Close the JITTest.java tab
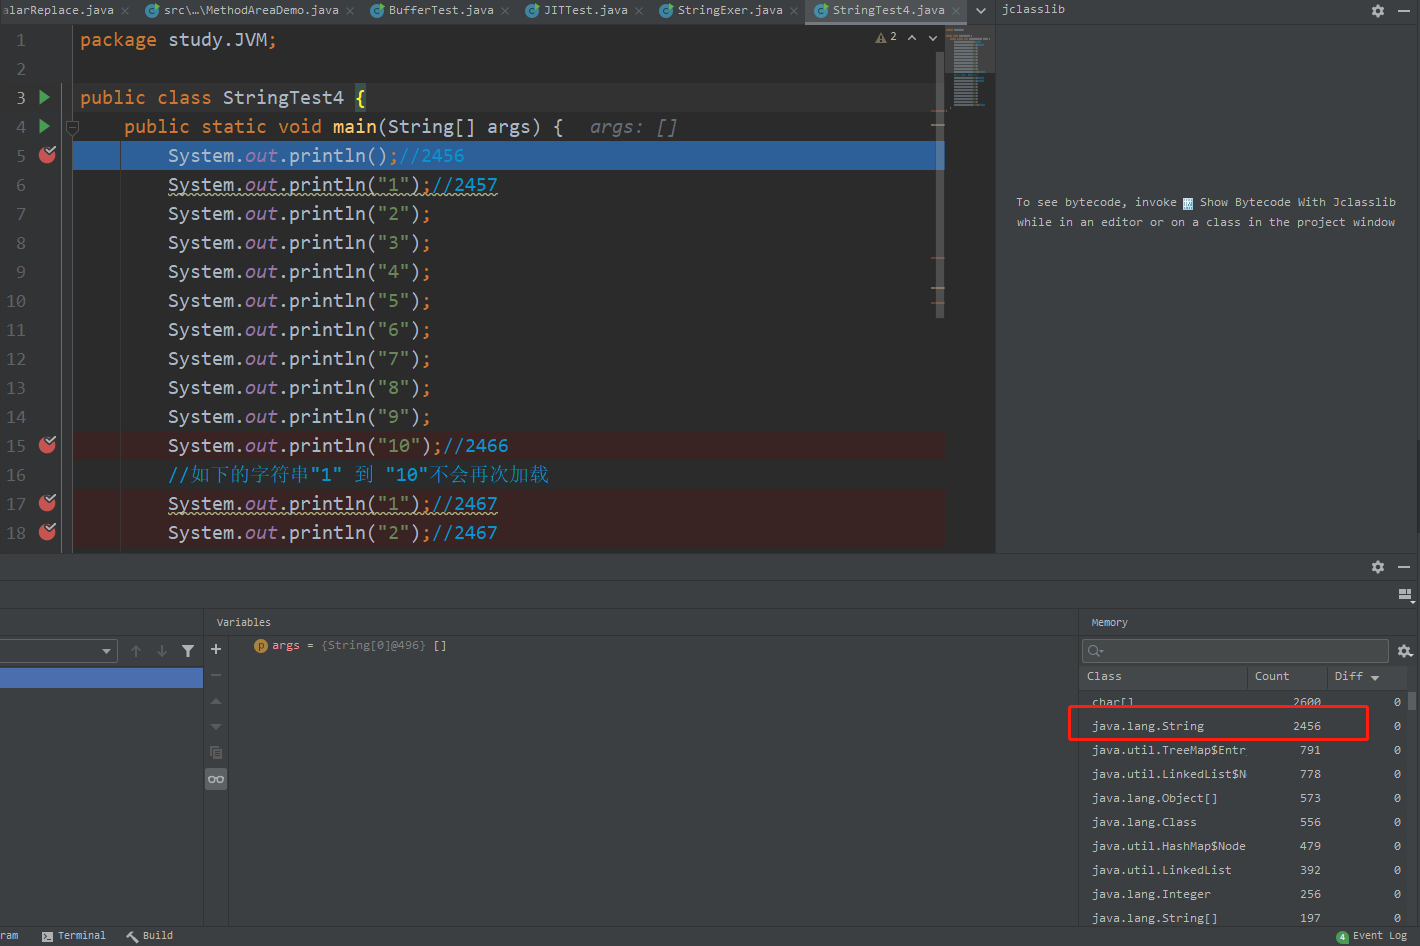 (x=639, y=11)
